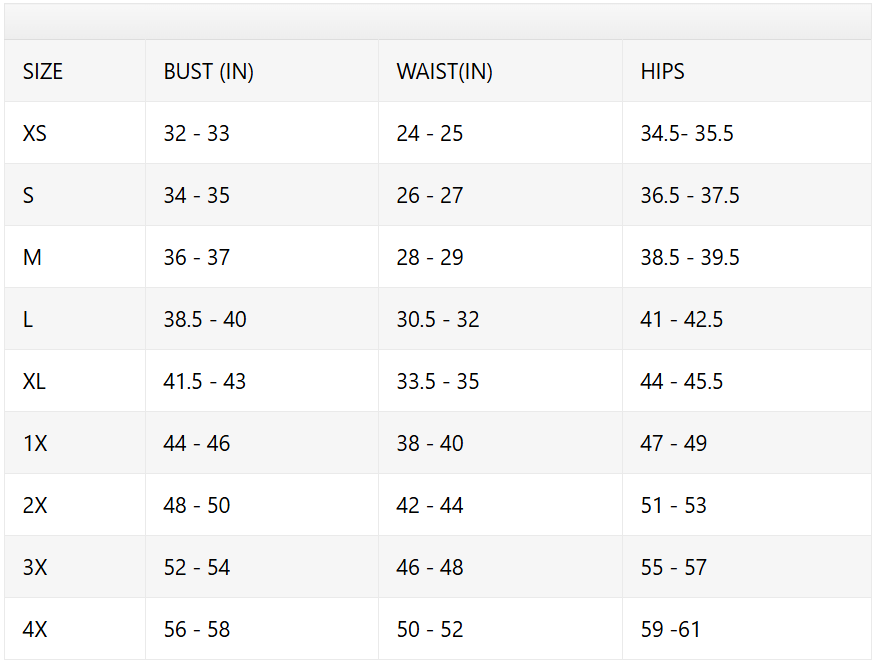883x668 pixels.
Task: Select the M size row label
Action: tap(32, 257)
